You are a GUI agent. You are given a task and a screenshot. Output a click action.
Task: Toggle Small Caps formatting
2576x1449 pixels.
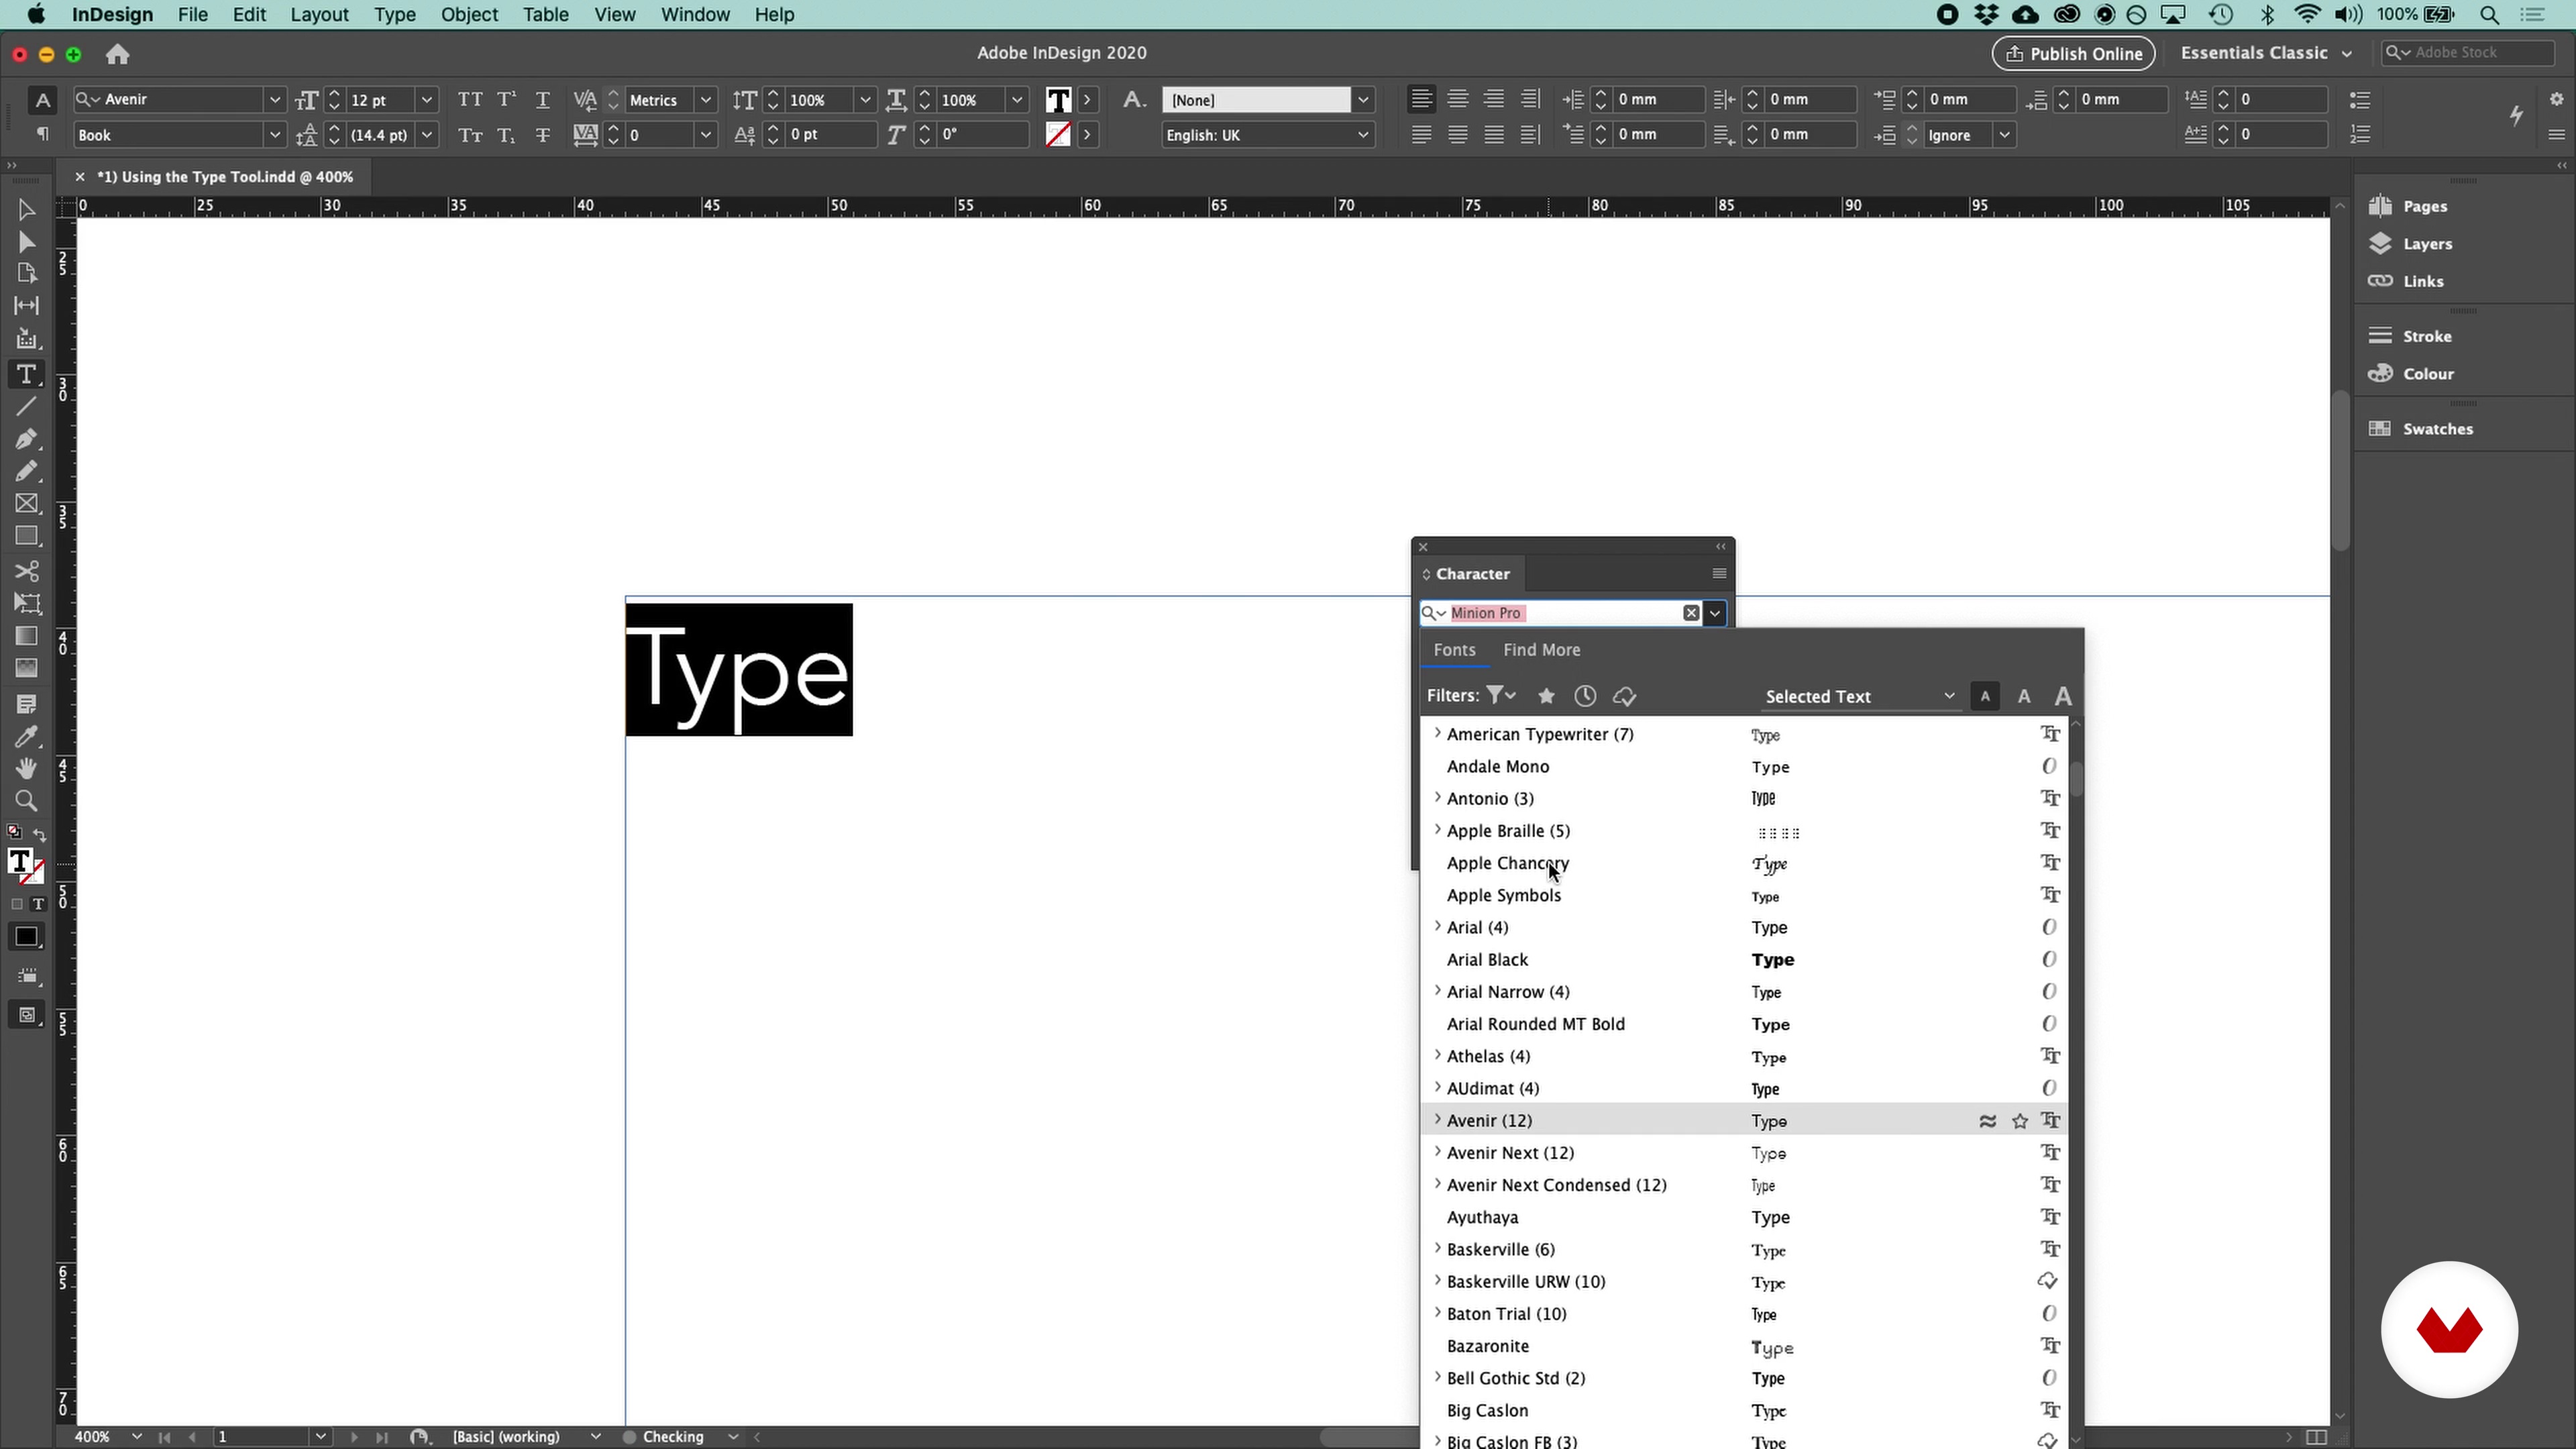[x=470, y=135]
